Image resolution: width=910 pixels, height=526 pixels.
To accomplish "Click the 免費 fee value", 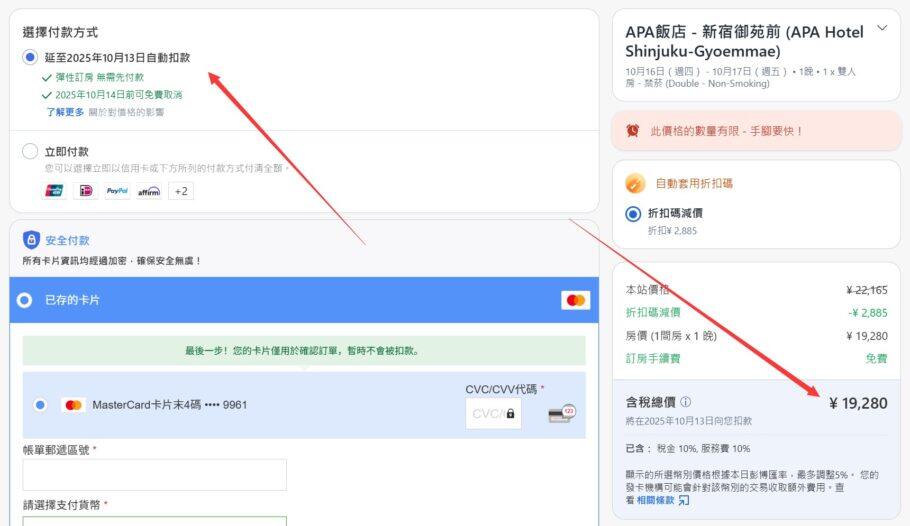I will click(x=876, y=358).
